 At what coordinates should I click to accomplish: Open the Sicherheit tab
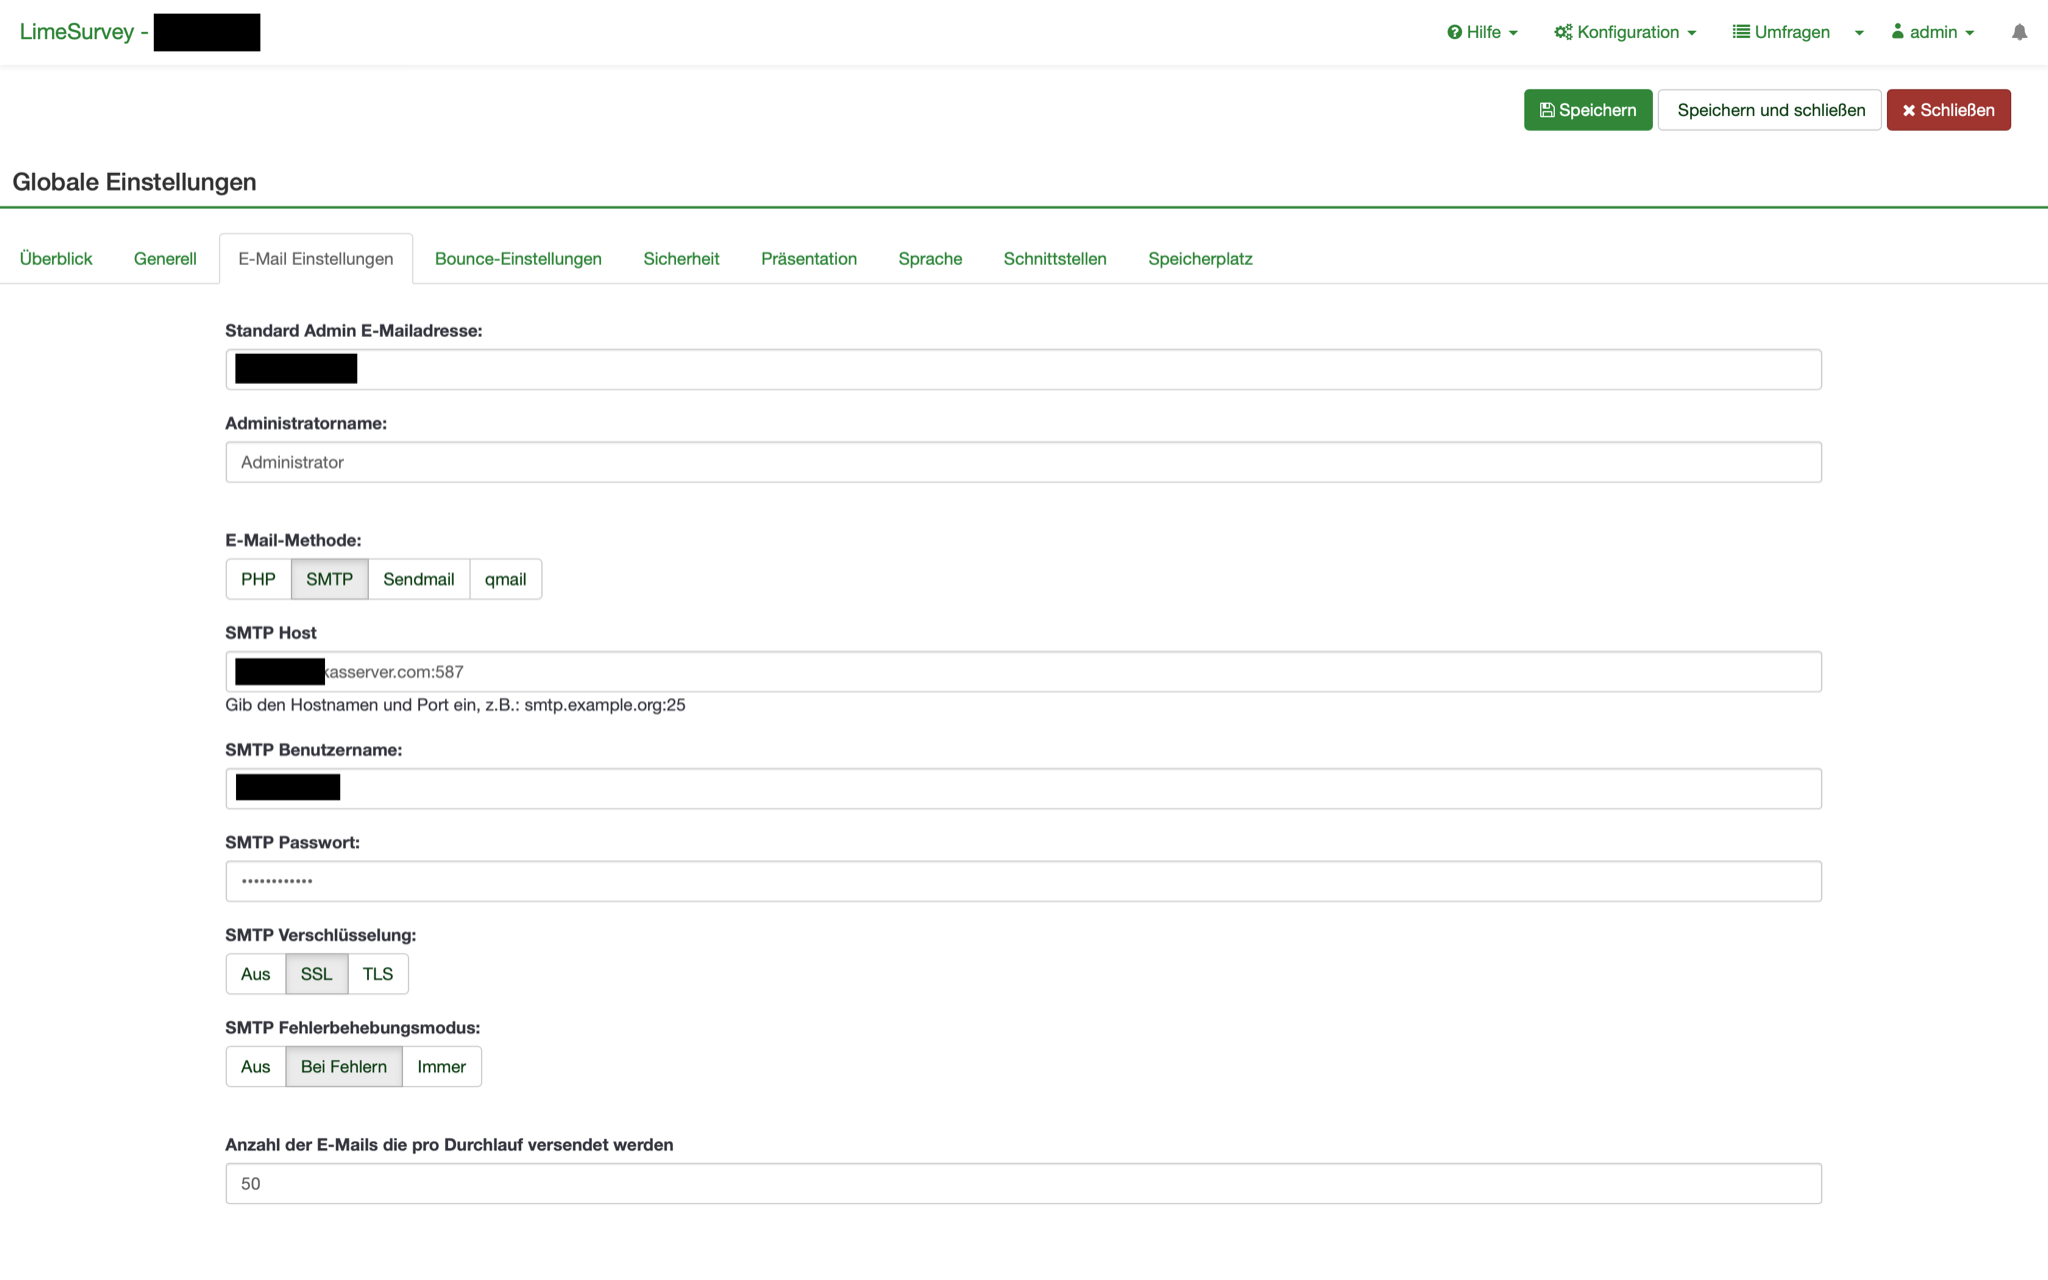click(x=681, y=259)
